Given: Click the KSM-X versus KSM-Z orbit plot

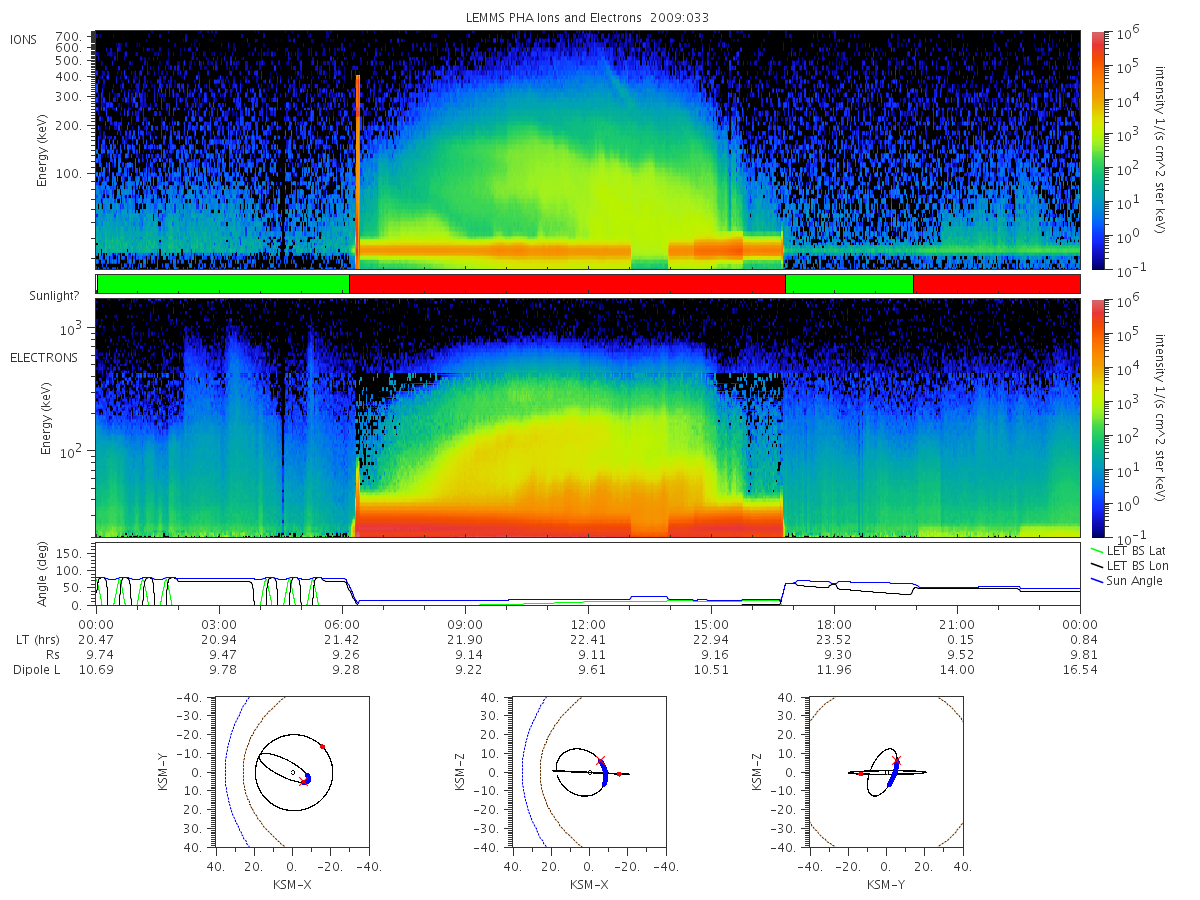Looking at the screenshot, I should (x=588, y=772).
